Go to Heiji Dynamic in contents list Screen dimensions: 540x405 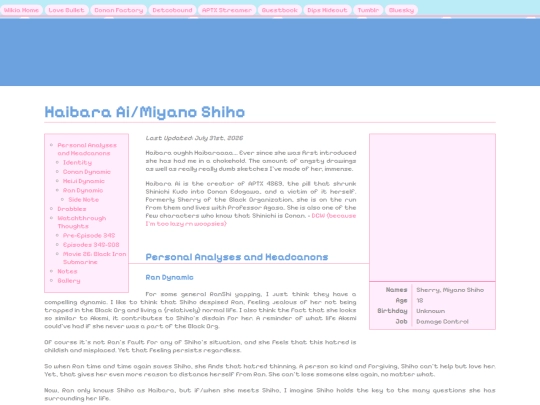point(84,181)
